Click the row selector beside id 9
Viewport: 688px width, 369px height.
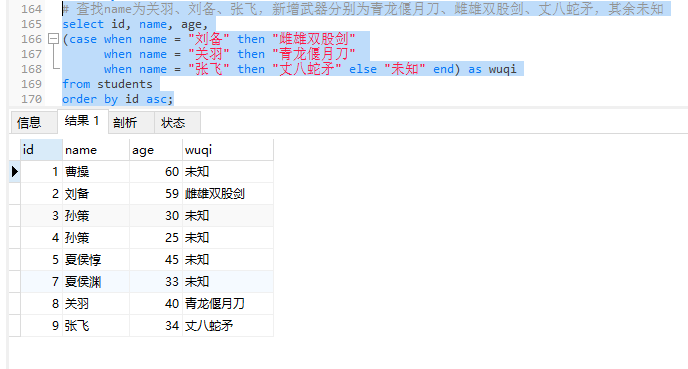tap(14, 325)
